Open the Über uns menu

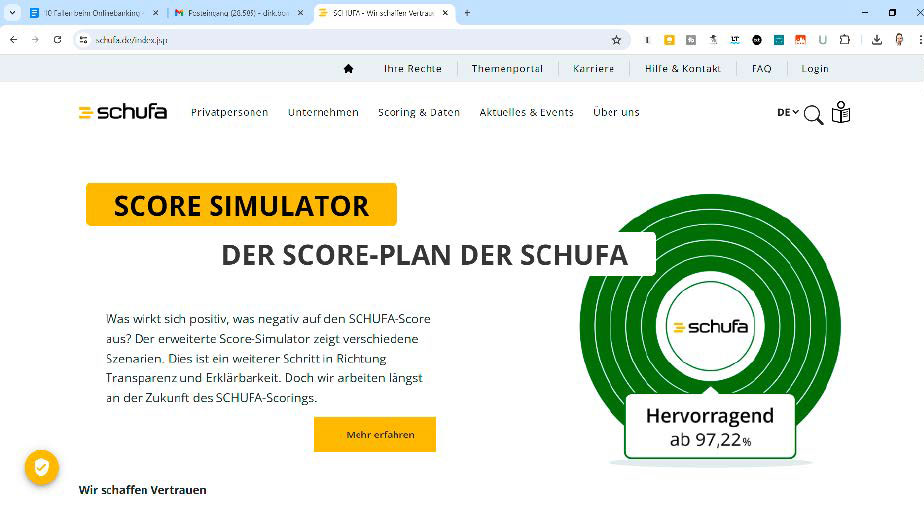tap(616, 112)
